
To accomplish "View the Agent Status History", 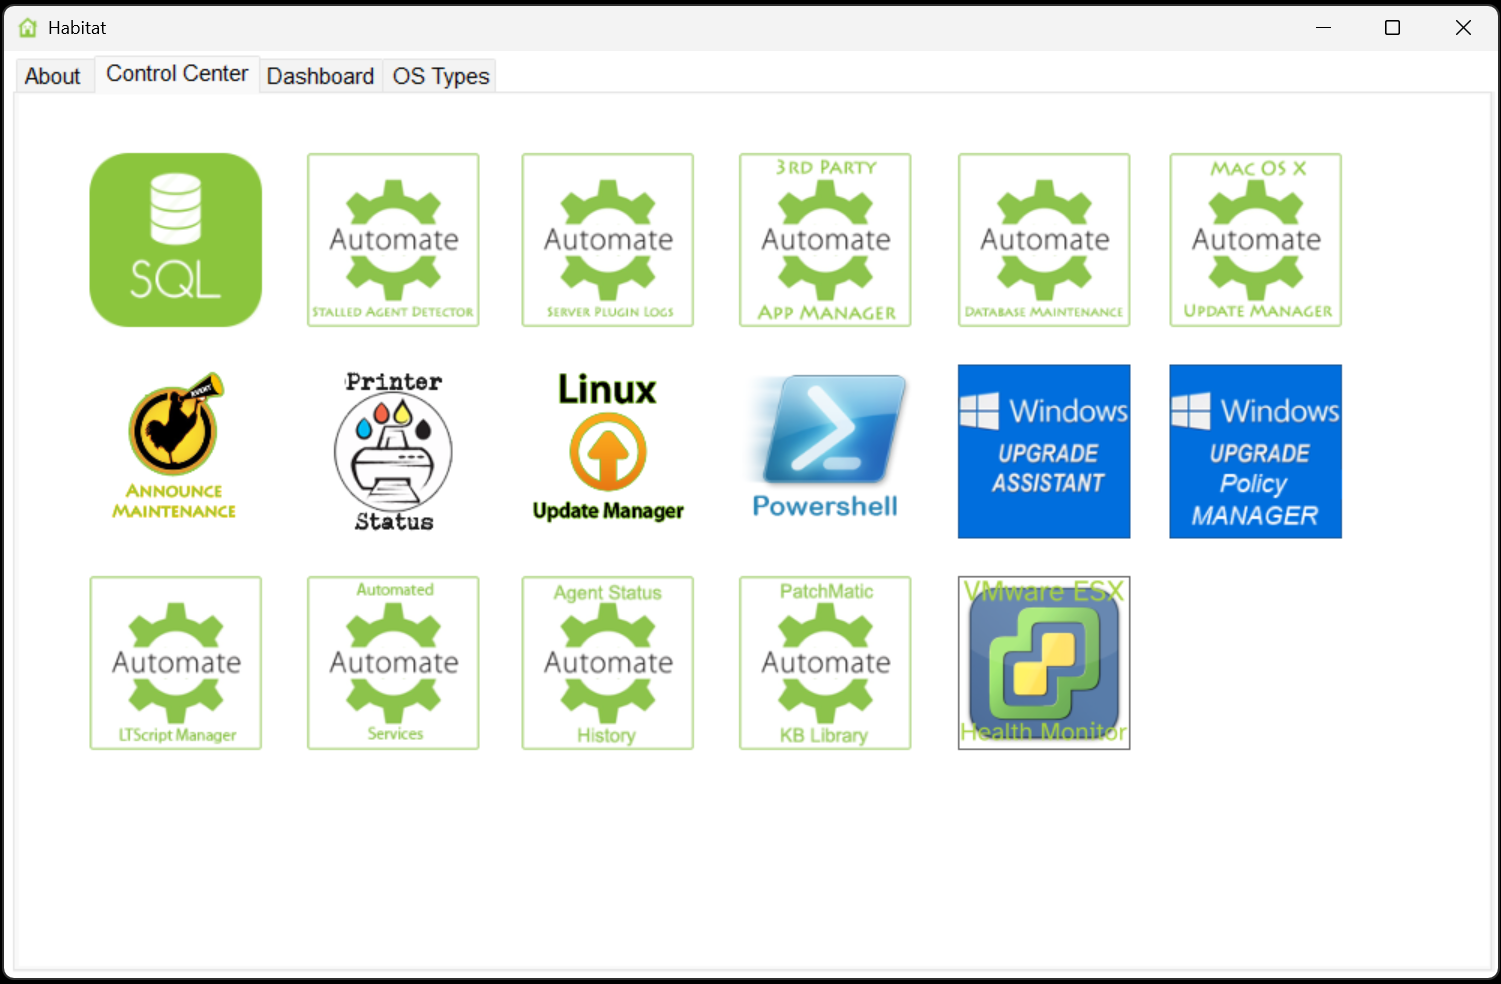I will point(607,662).
